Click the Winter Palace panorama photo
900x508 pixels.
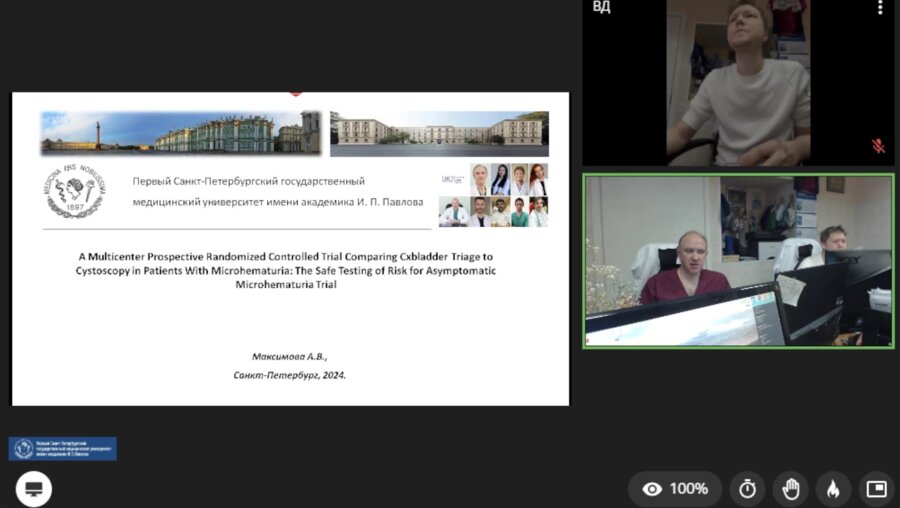pyautogui.click(x=181, y=133)
